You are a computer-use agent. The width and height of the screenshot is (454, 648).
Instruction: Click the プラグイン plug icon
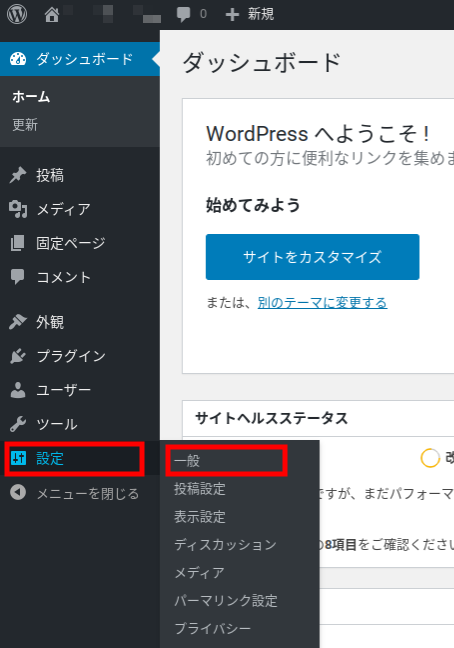point(18,355)
